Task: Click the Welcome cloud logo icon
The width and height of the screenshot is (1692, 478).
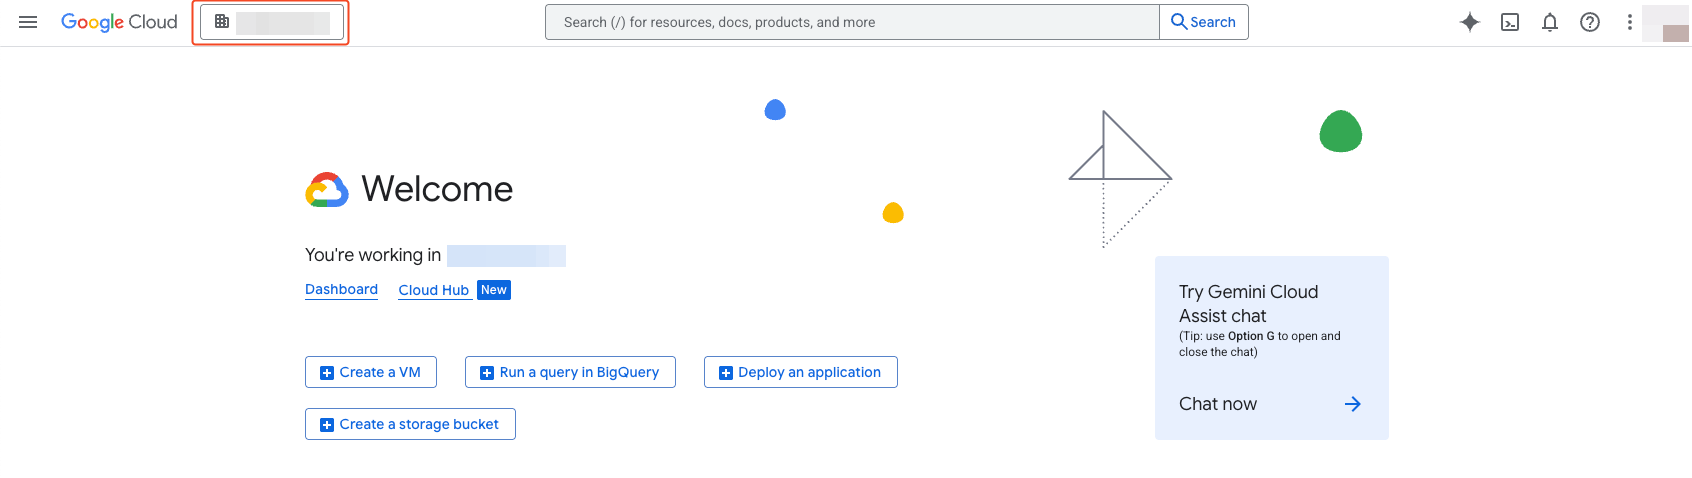Action: point(327,189)
